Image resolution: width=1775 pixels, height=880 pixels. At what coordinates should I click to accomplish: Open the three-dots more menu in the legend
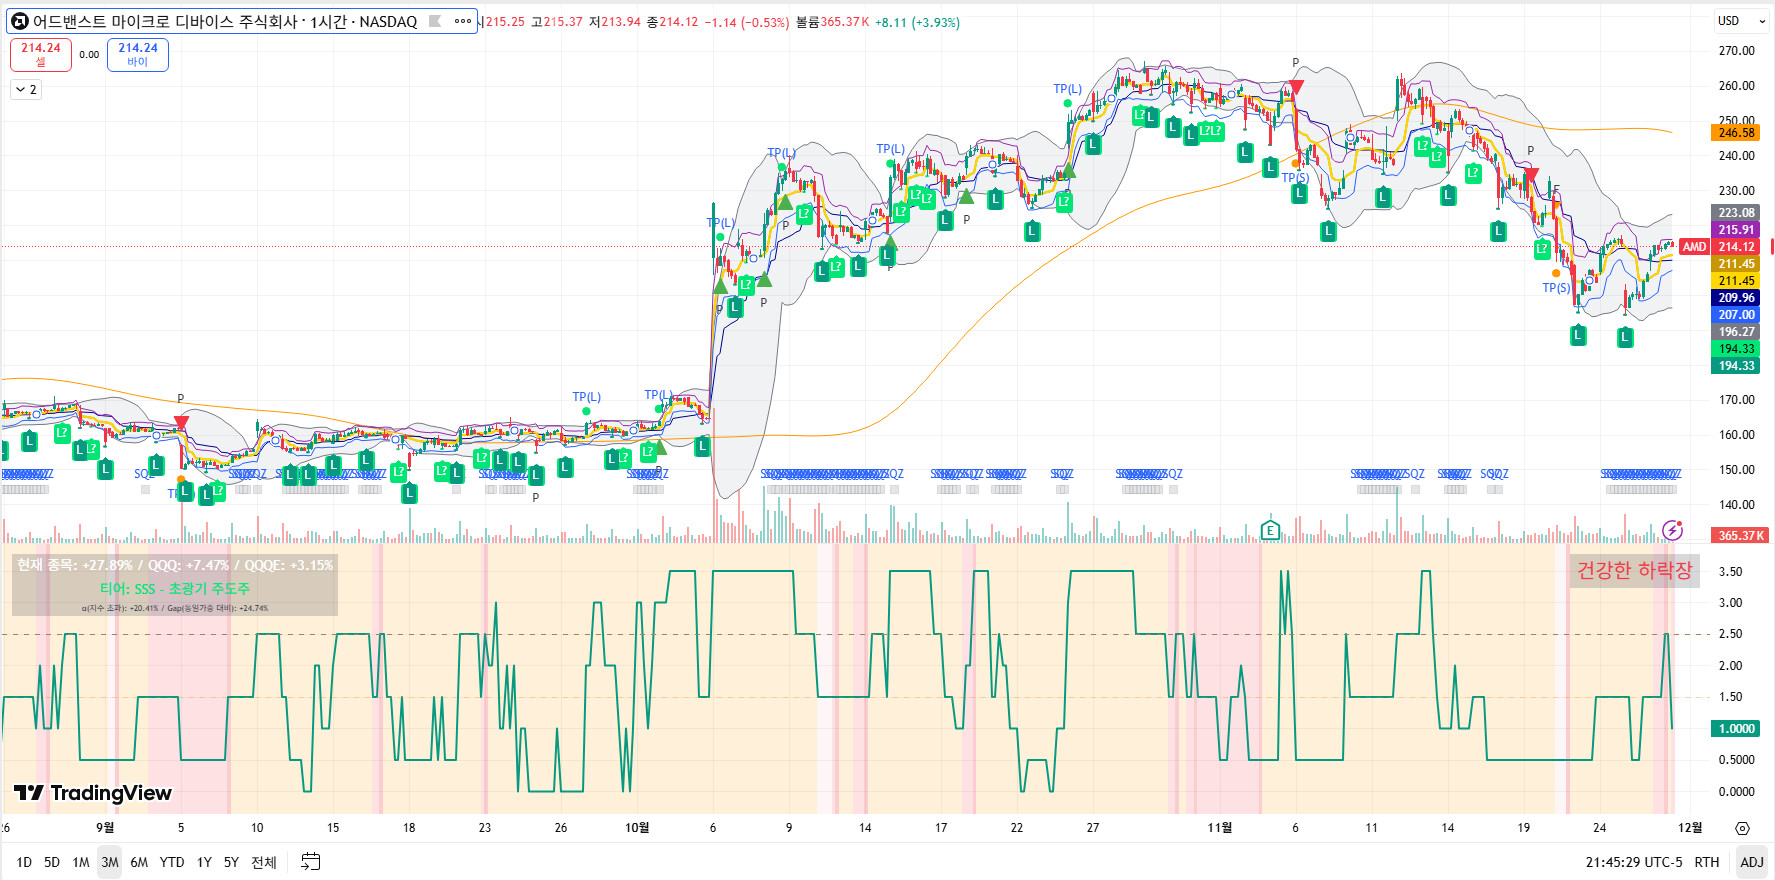[x=463, y=21]
